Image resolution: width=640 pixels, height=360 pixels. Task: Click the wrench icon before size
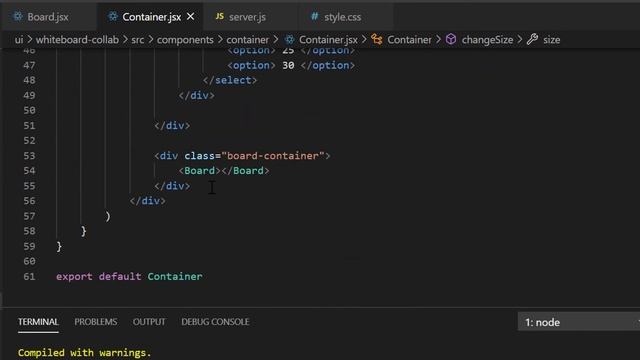(x=532, y=40)
